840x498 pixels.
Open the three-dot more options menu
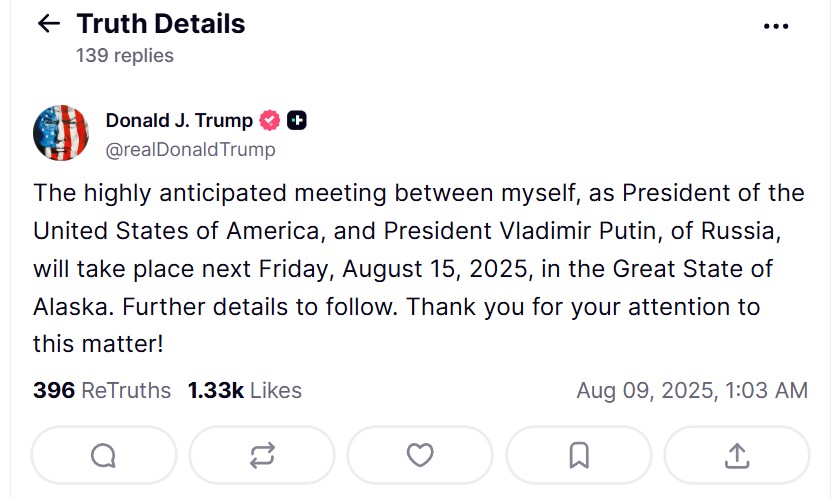(776, 27)
